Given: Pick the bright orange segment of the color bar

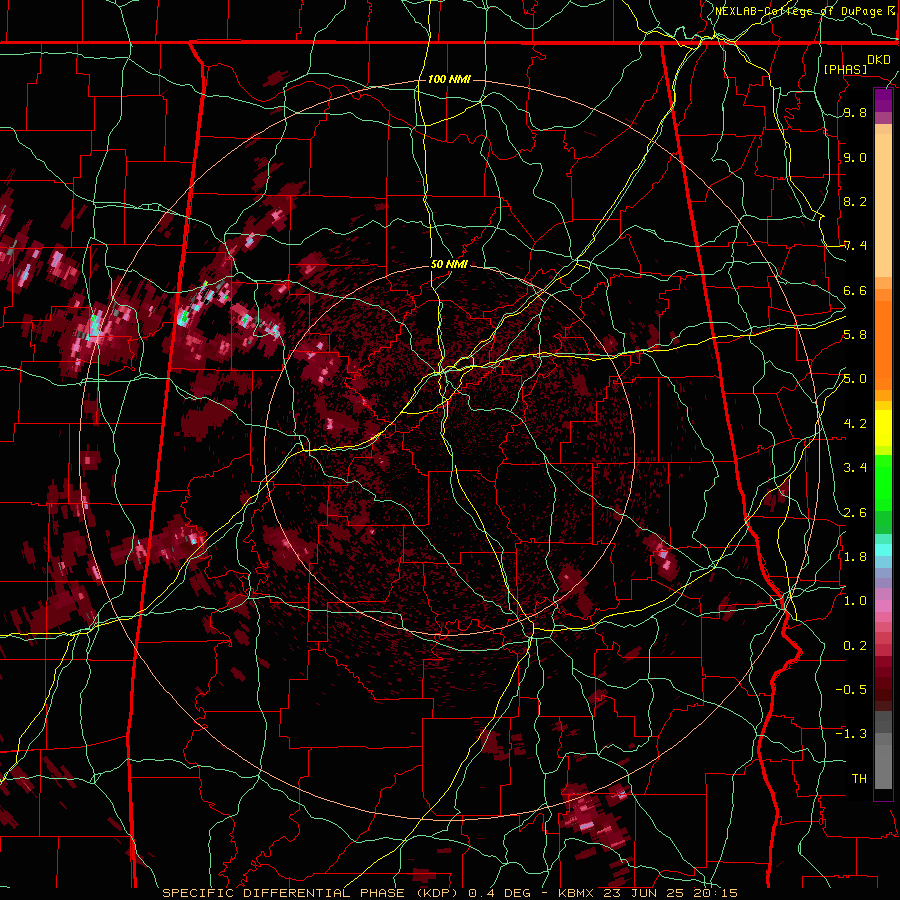Looking at the screenshot, I should 883,344.
